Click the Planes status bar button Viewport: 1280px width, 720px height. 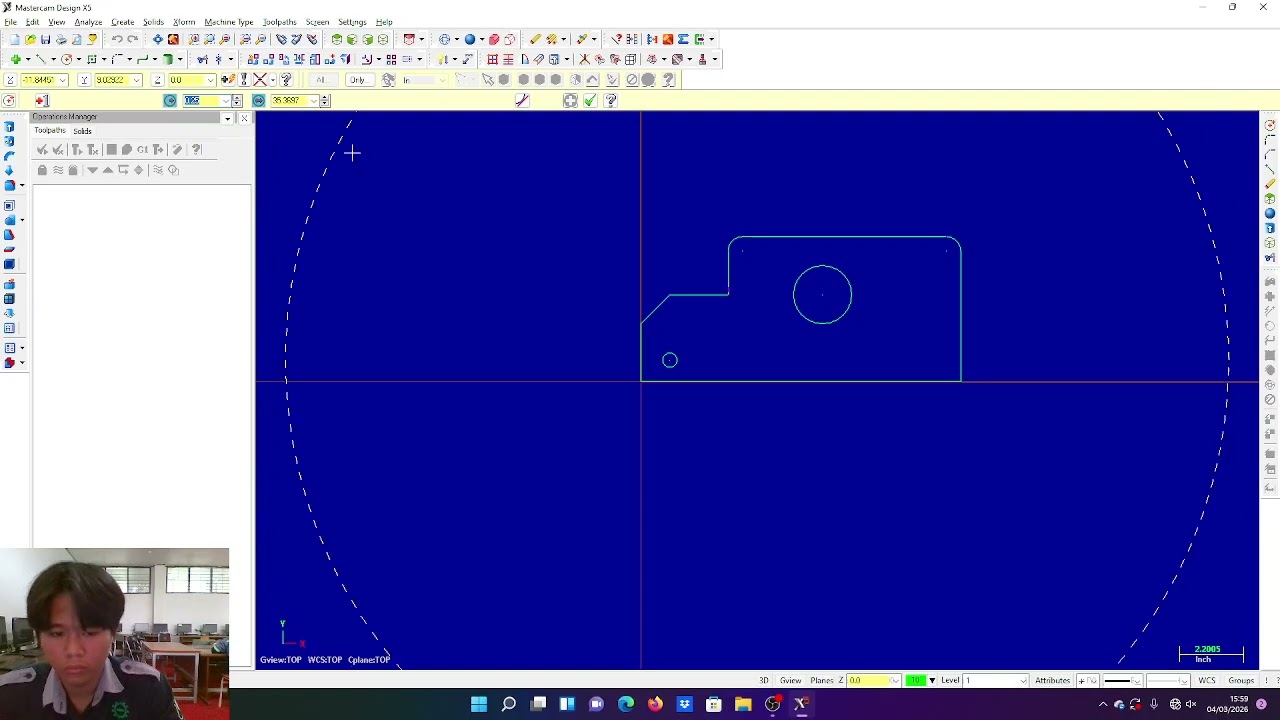point(822,680)
